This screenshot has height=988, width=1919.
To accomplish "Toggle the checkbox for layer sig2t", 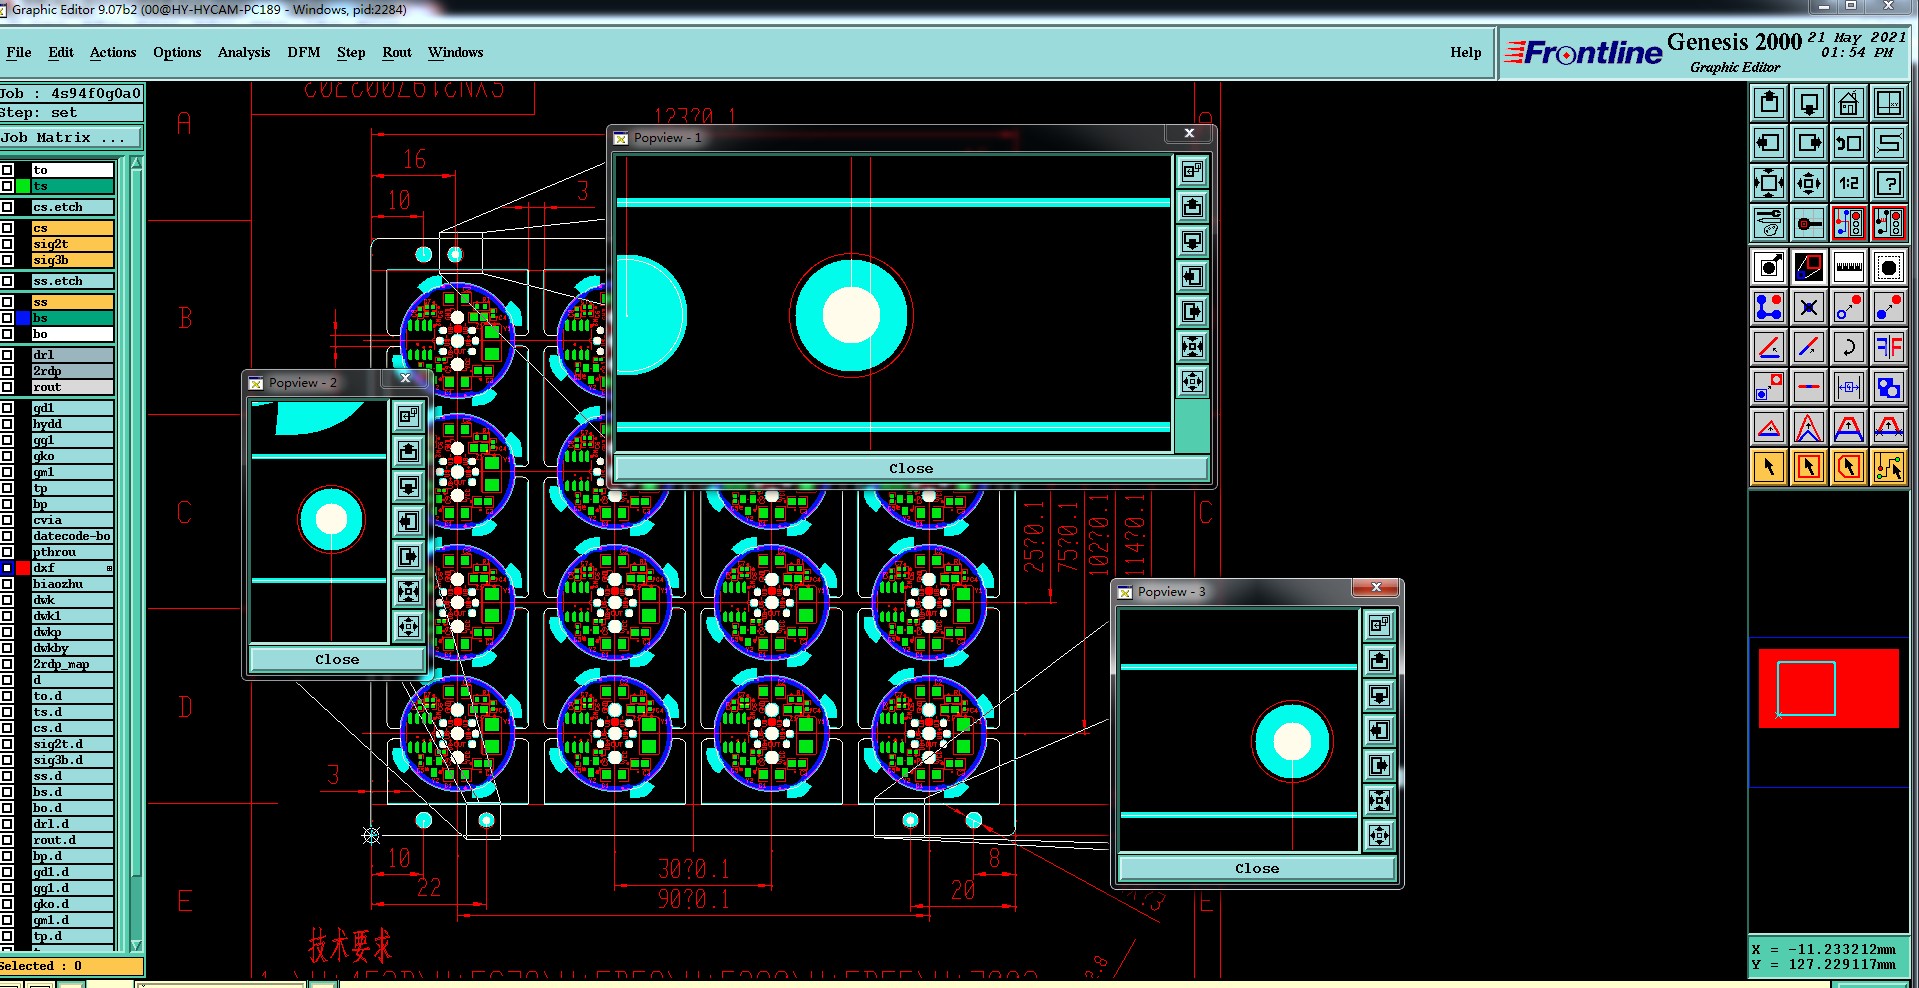I will (7, 244).
